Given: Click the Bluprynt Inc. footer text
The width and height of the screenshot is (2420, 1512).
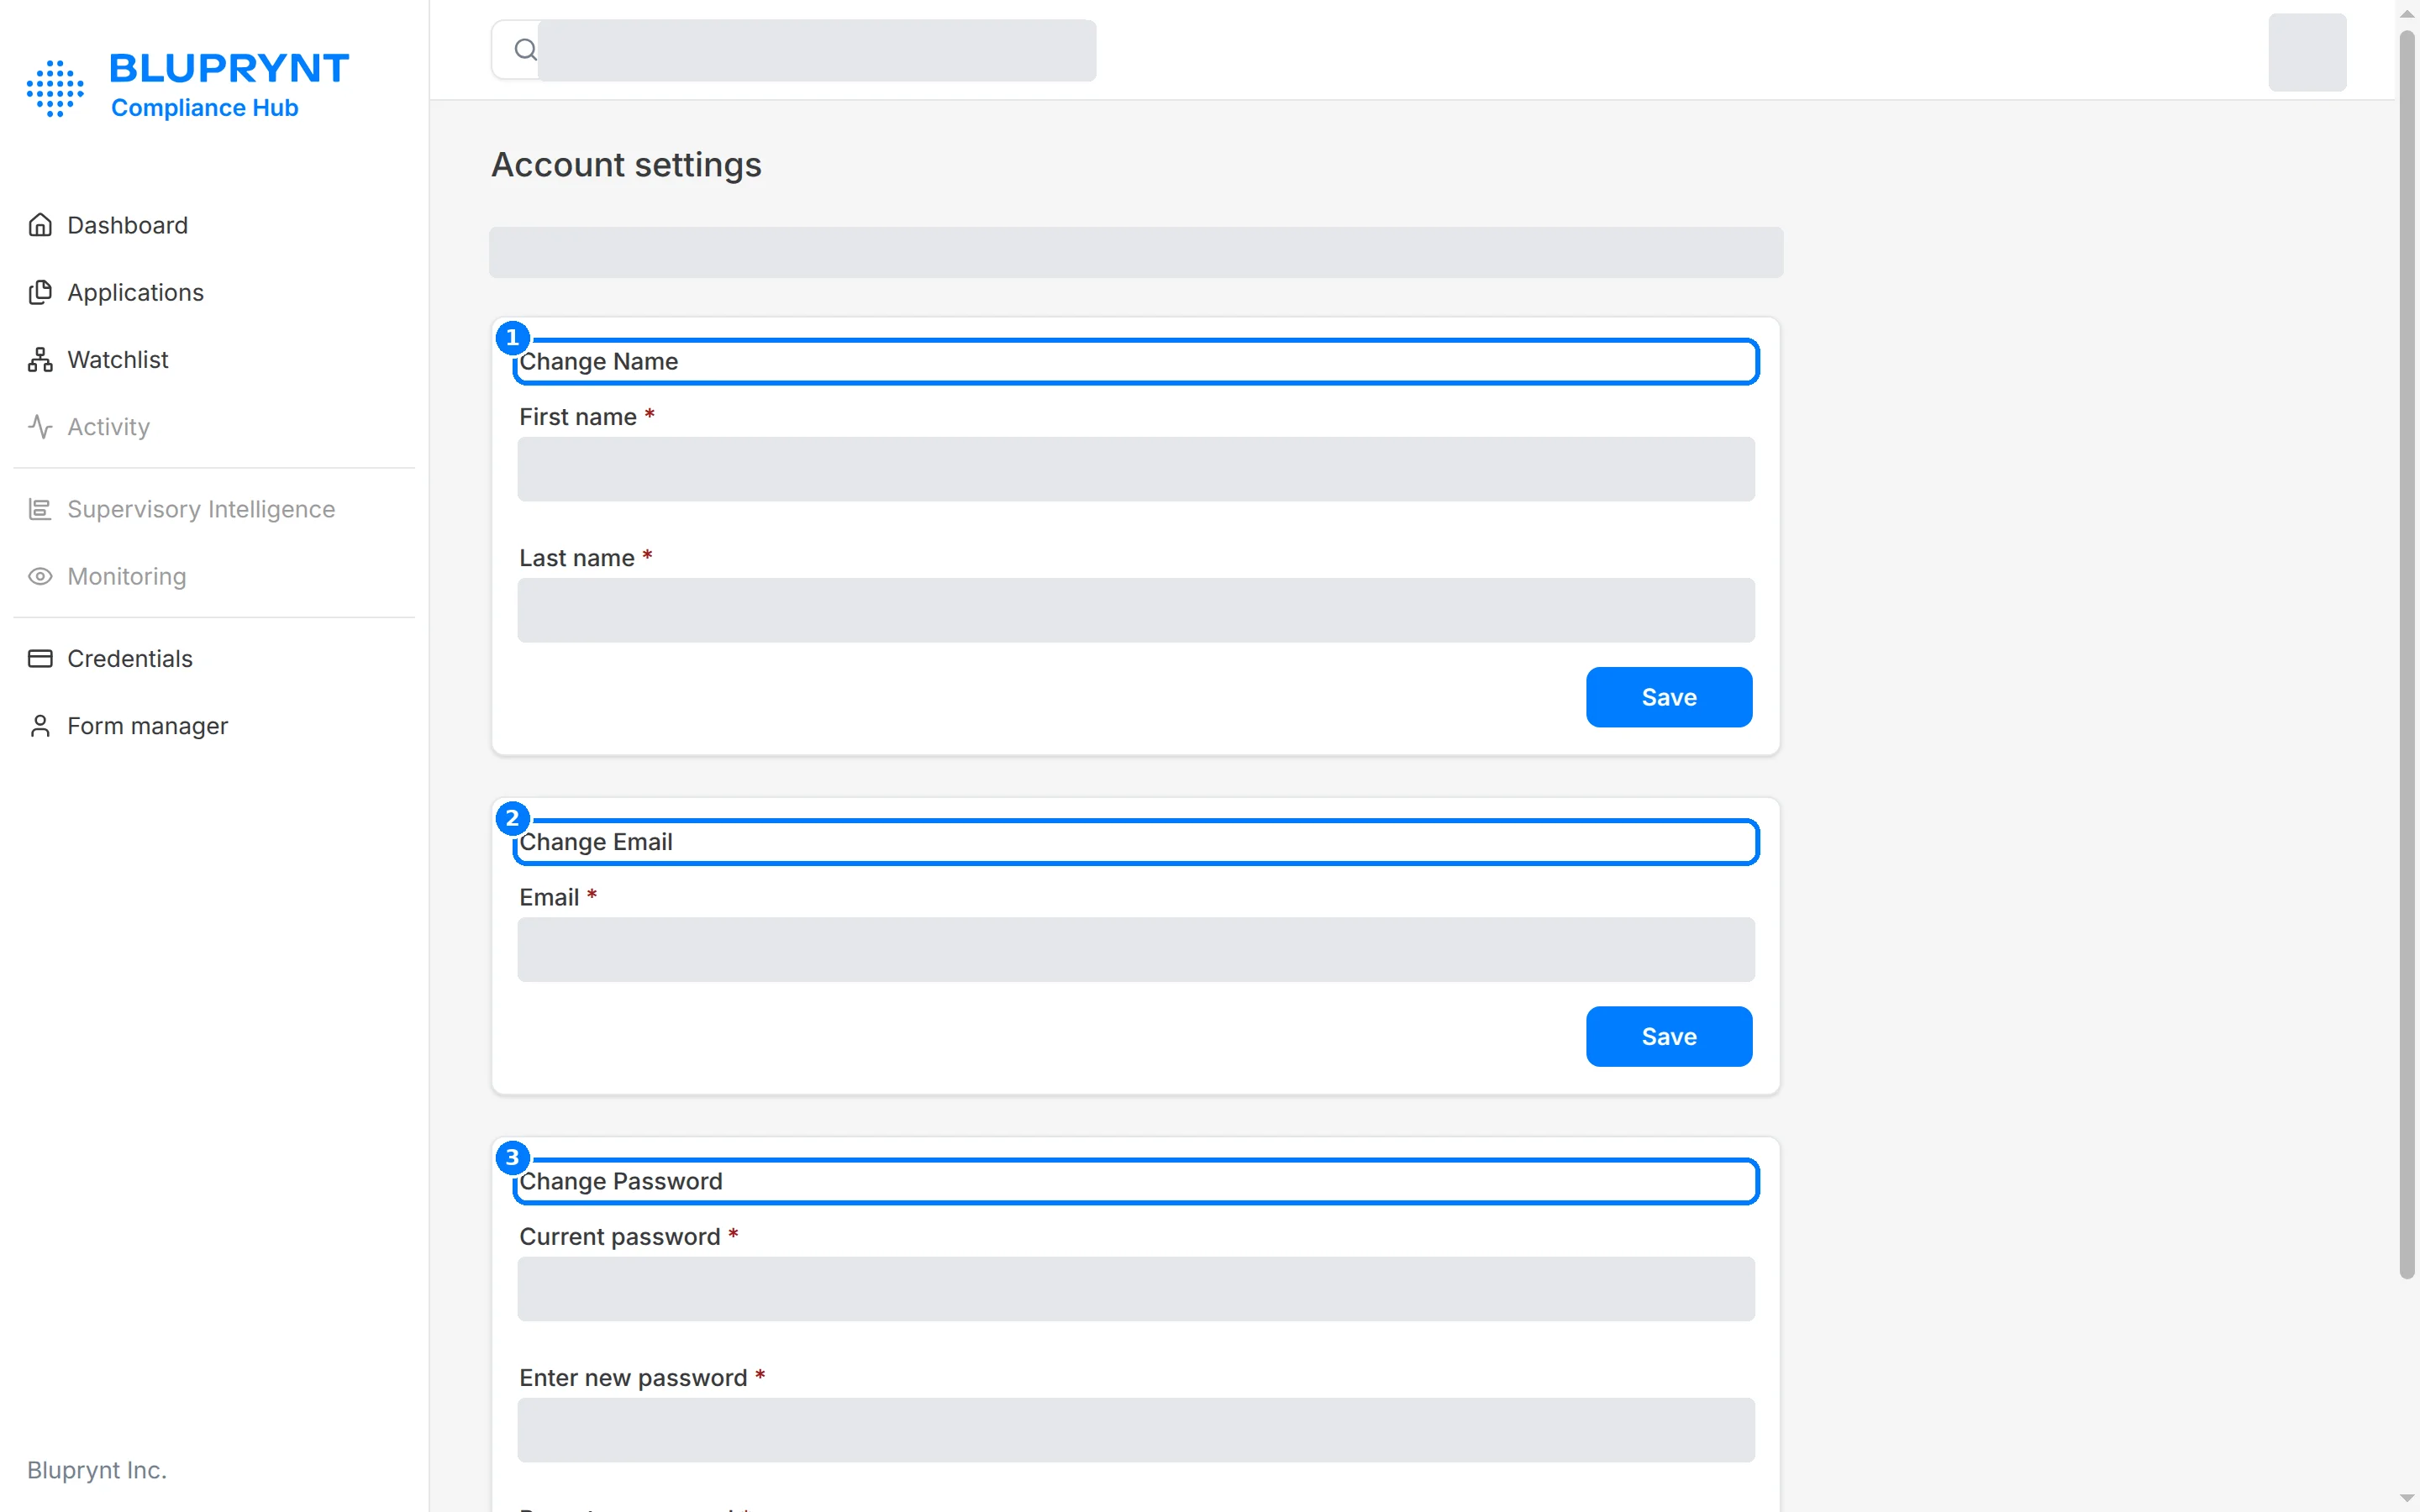Looking at the screenshot, I should (97, 1470).
